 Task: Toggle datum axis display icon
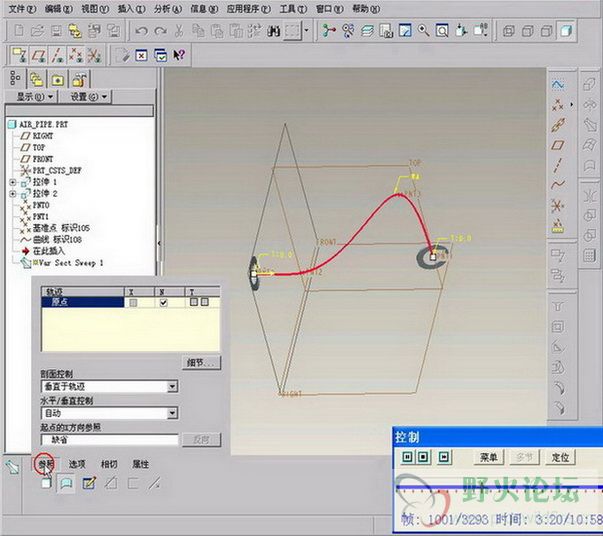[57, 56]
